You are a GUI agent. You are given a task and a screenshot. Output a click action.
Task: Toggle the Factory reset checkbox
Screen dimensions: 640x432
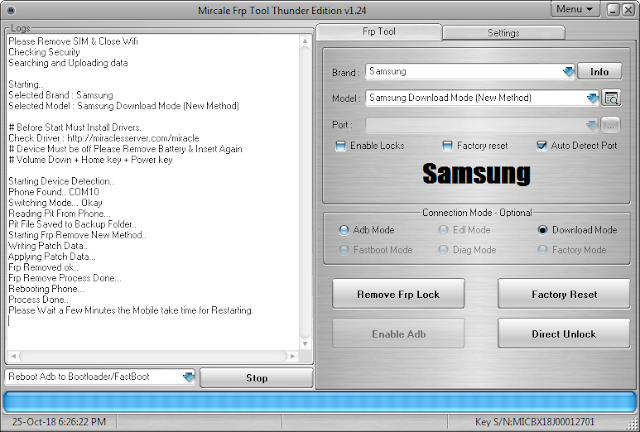(x=447, y=146)
